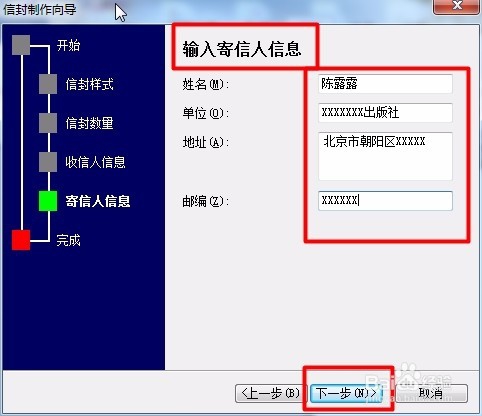Click the red square beside 完成
Screen dimensions: 482x416
point(21,240)
